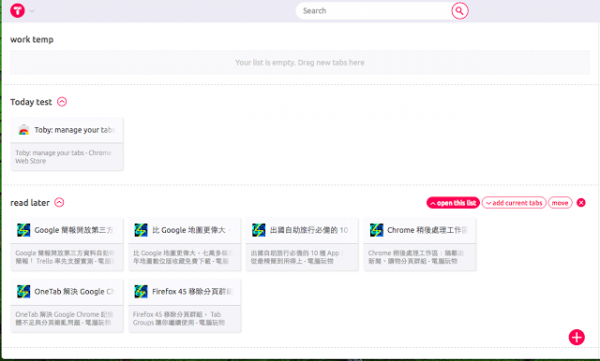600x361 pixels.
Task: Open the 'Chrome 稍後處理工作區' card title
Action: (427, 230)
